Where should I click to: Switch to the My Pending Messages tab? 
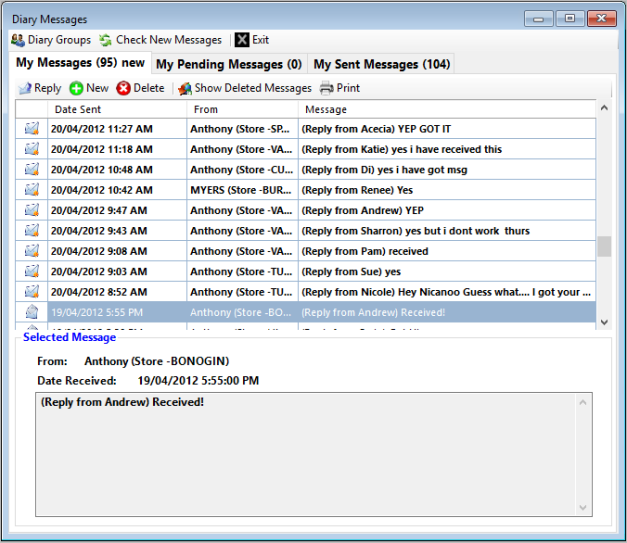point(229,64)
